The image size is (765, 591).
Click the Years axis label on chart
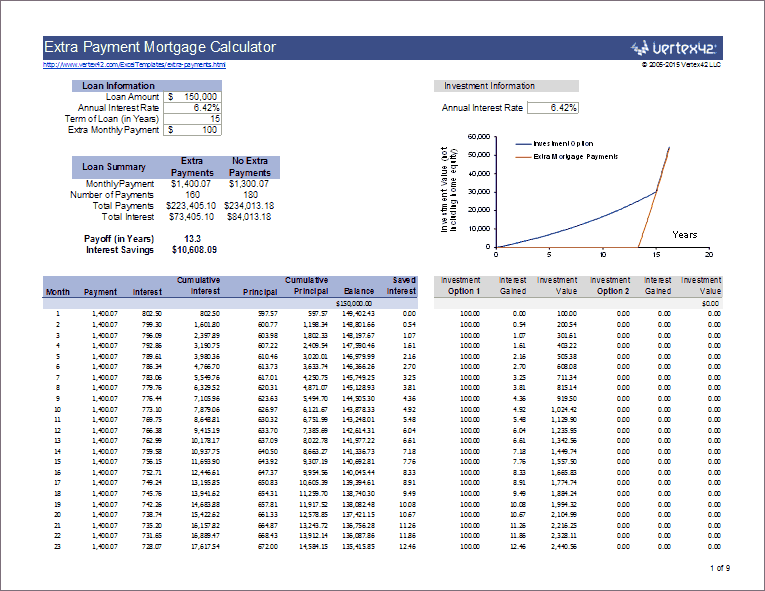(x=684, y=235)
